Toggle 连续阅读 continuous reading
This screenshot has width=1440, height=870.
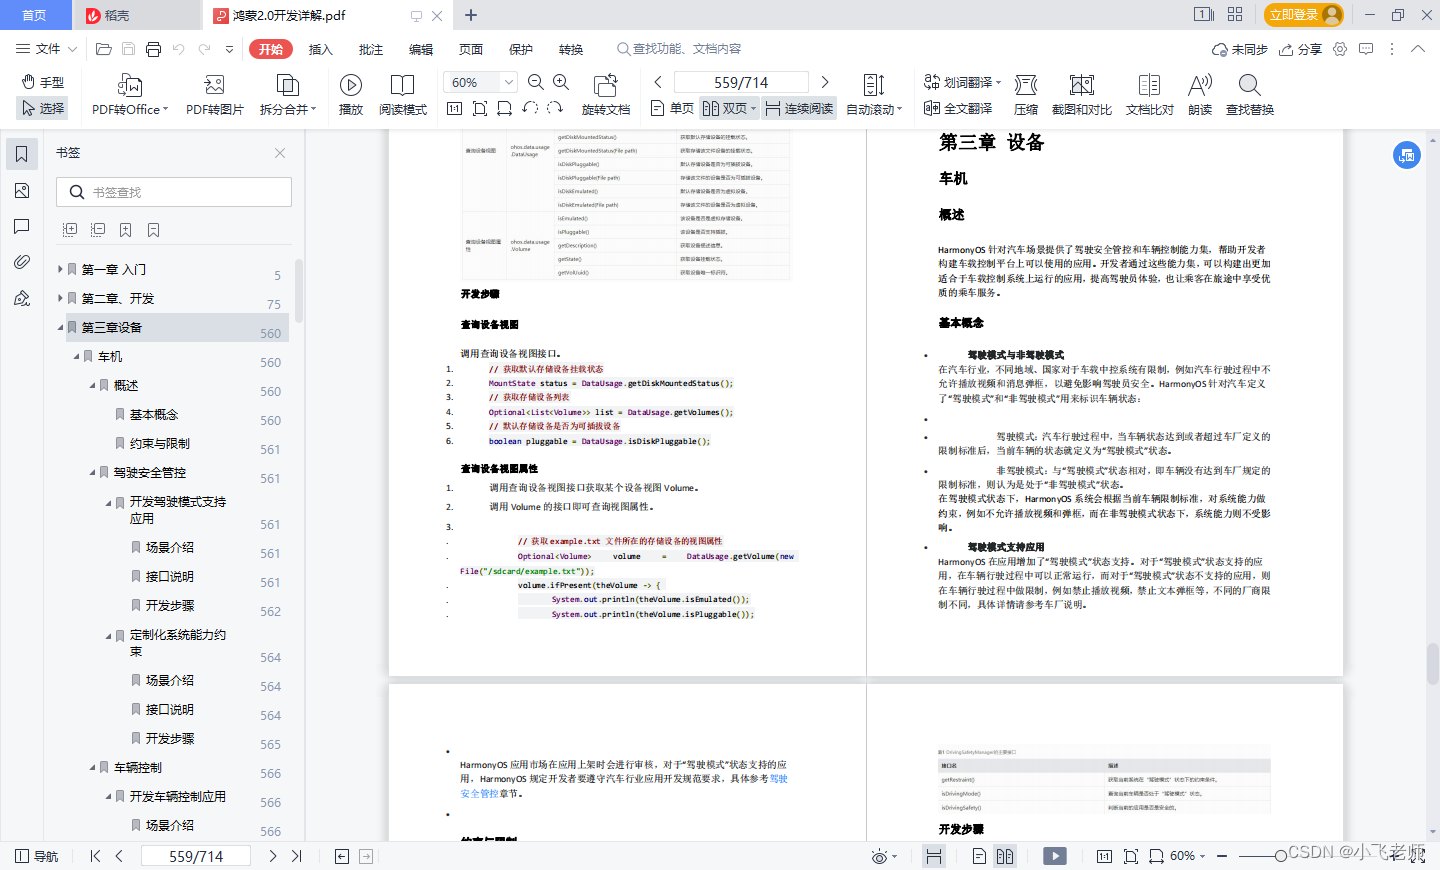point(799,108)
